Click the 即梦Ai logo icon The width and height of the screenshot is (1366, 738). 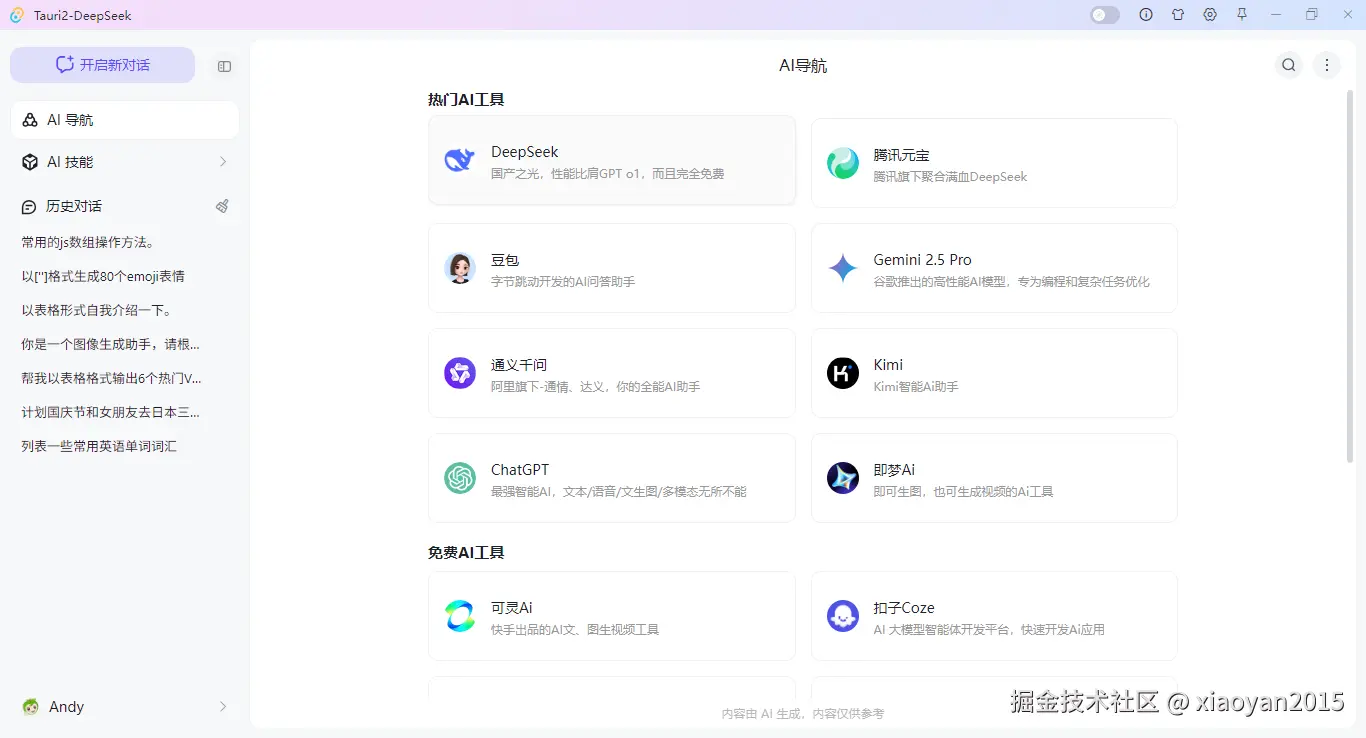(843, 478)
